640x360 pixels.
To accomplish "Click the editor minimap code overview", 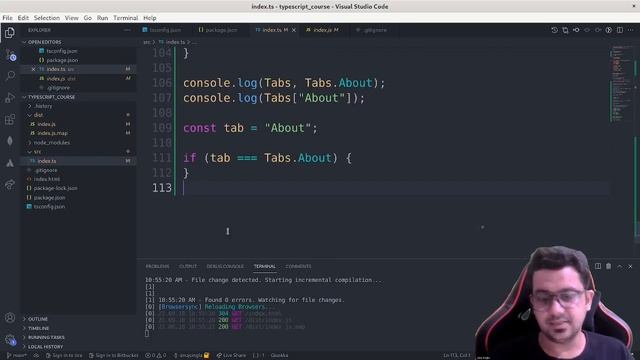I will [622, 84].
